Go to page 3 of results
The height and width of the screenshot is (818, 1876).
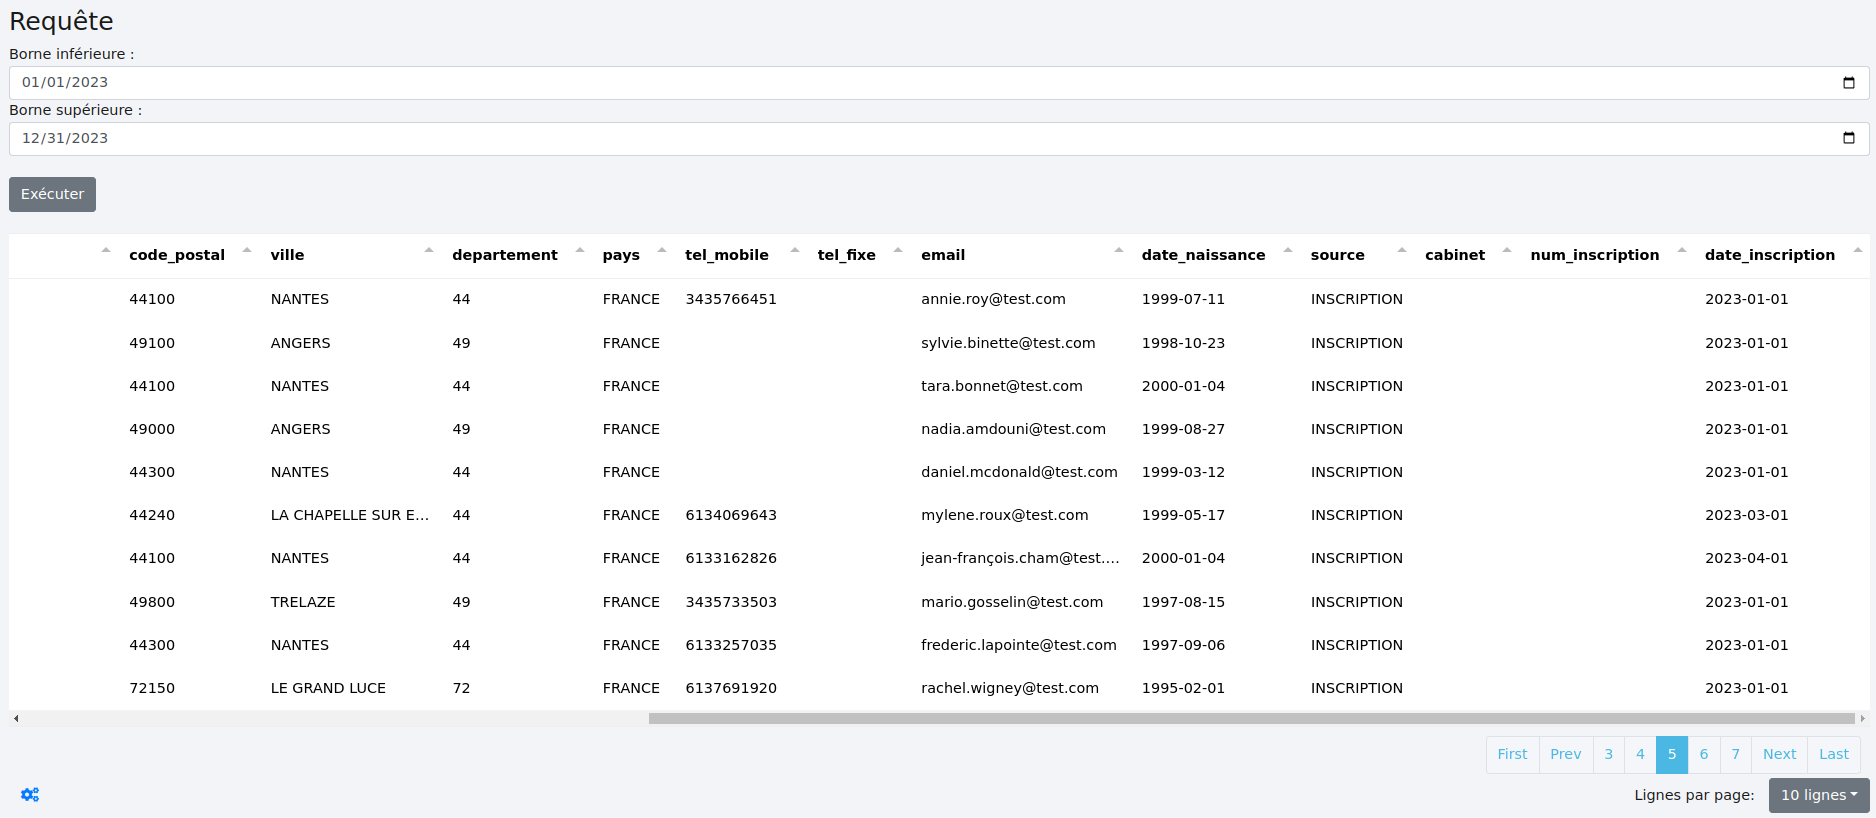click(1608, 755)
